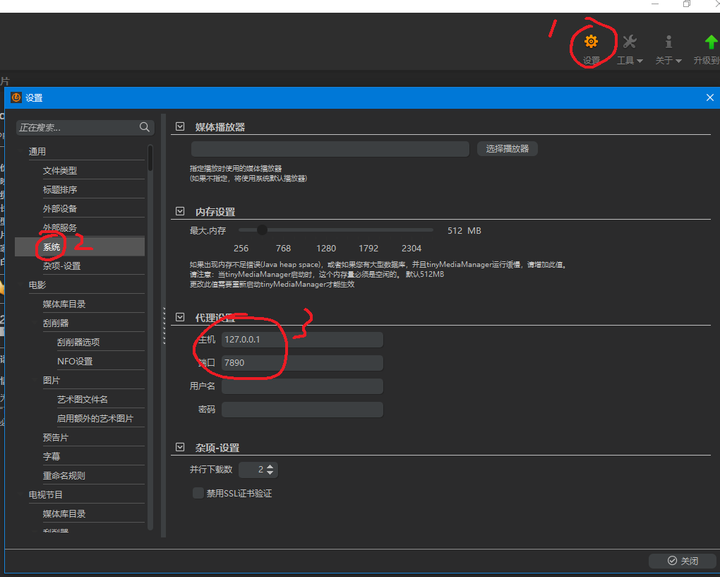Click the green upgrade arrow icon
Screen dimensions: 720x577
[x=711, y=42]
